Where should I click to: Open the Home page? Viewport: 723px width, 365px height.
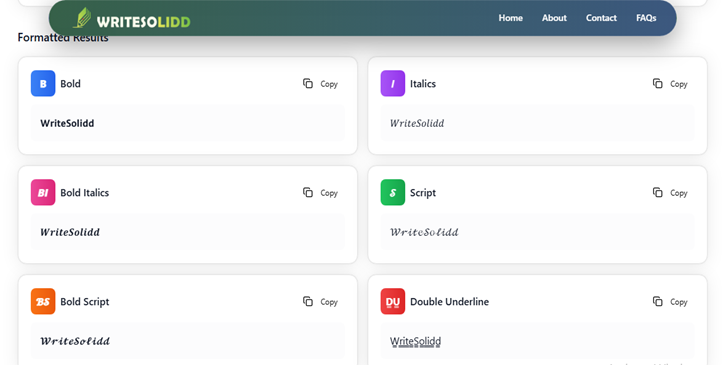click(x=510, y=18)
